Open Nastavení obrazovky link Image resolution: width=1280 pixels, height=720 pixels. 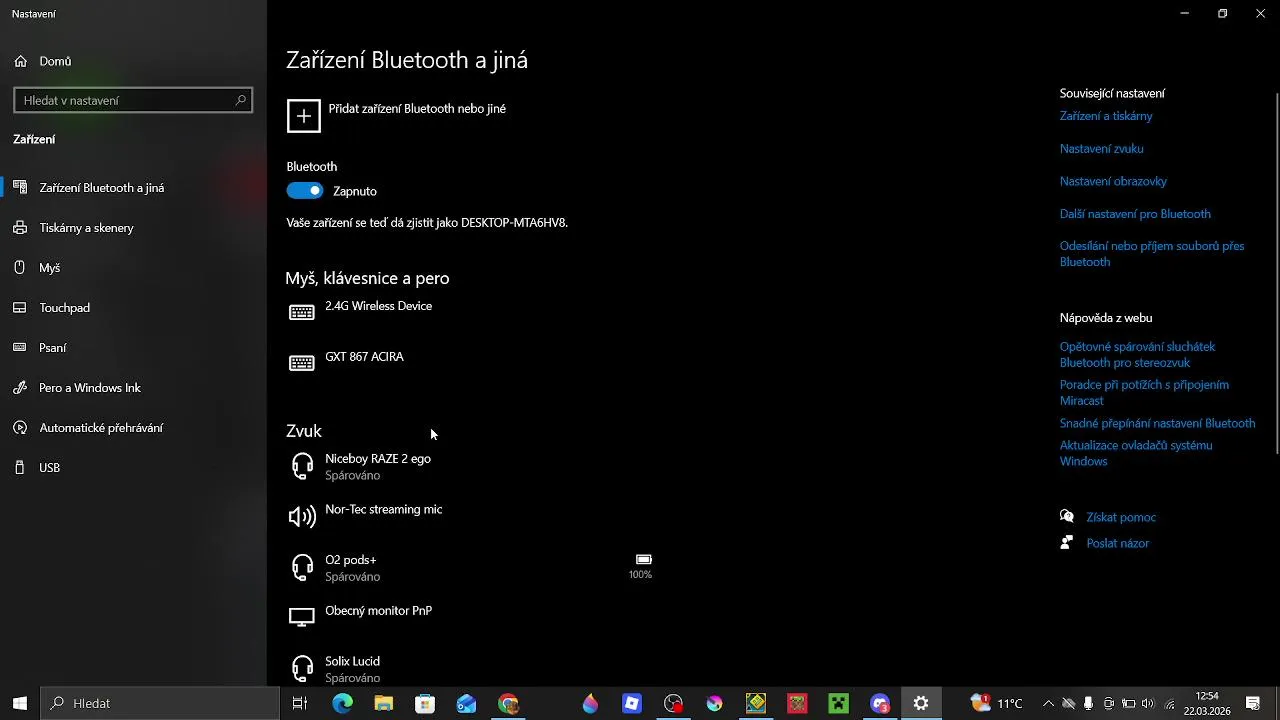1113,182
